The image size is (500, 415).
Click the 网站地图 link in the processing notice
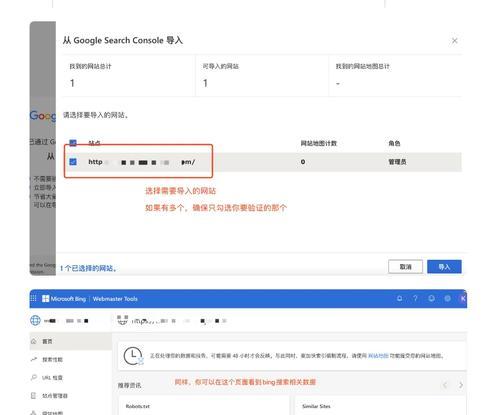click(x=378, y=356)
